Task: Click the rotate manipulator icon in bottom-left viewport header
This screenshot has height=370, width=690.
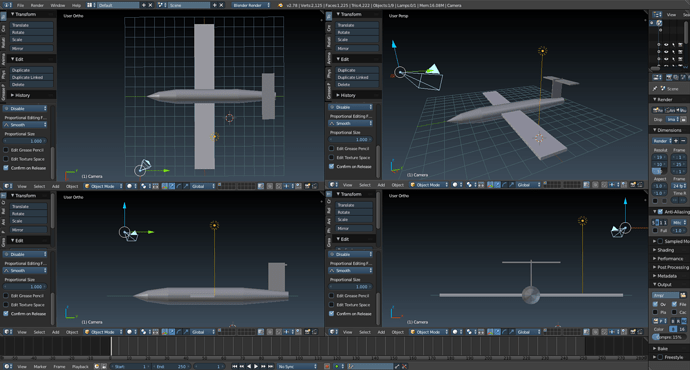Action: coord(179,332)
